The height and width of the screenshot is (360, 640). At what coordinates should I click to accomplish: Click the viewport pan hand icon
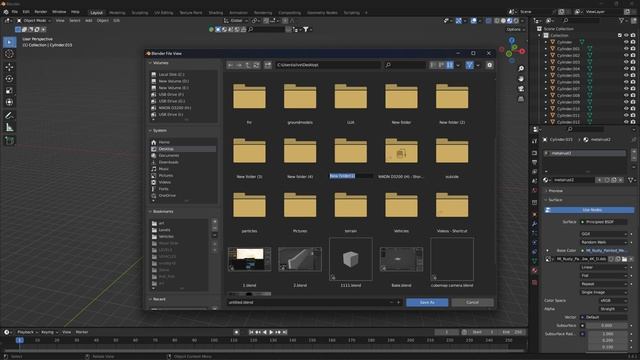521,78
